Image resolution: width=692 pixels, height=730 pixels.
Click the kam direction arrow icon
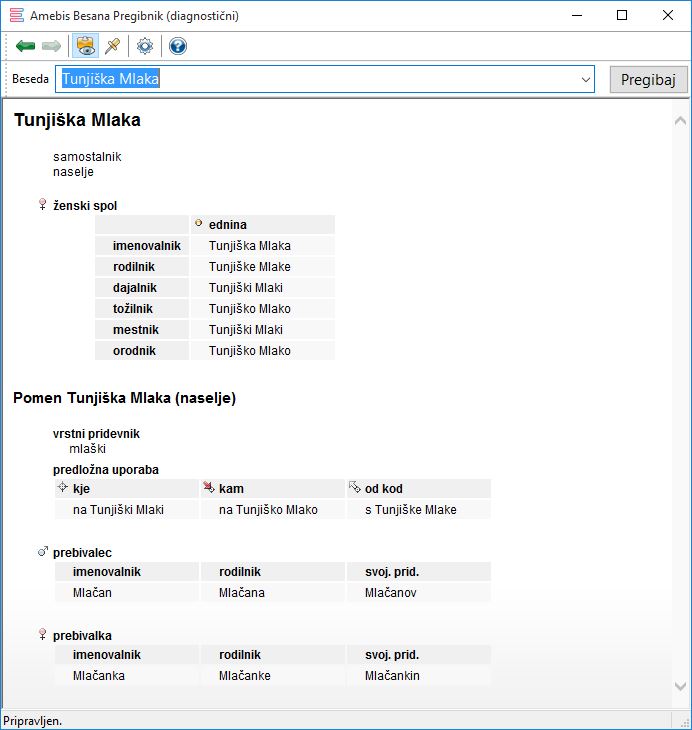point(209,487)
